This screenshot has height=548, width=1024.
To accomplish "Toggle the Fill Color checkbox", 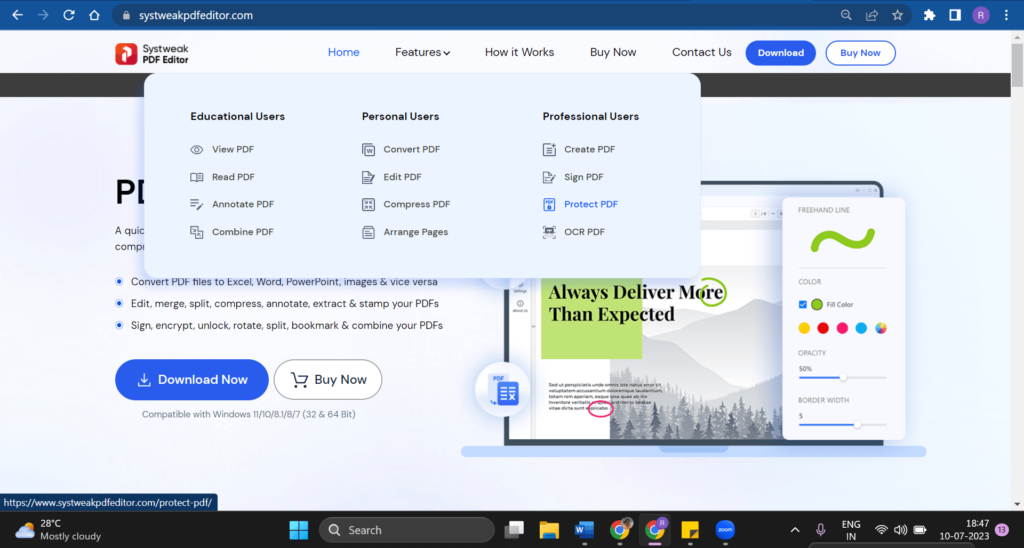I will click(x=803, y=304).
